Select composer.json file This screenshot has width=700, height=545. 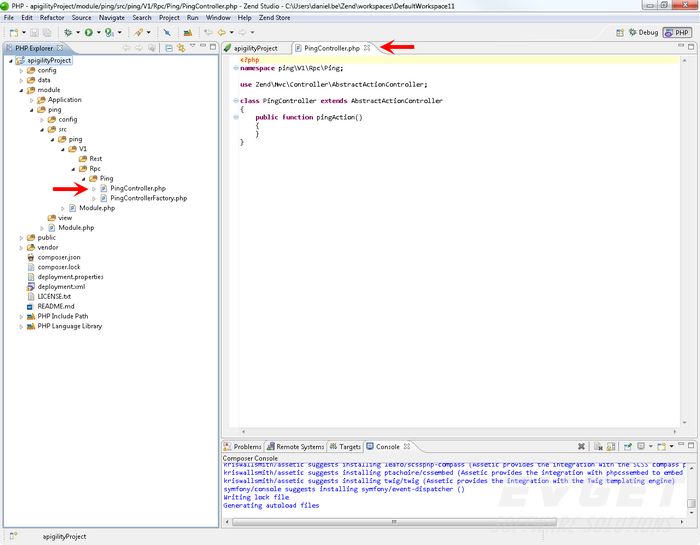pos(58,257)
